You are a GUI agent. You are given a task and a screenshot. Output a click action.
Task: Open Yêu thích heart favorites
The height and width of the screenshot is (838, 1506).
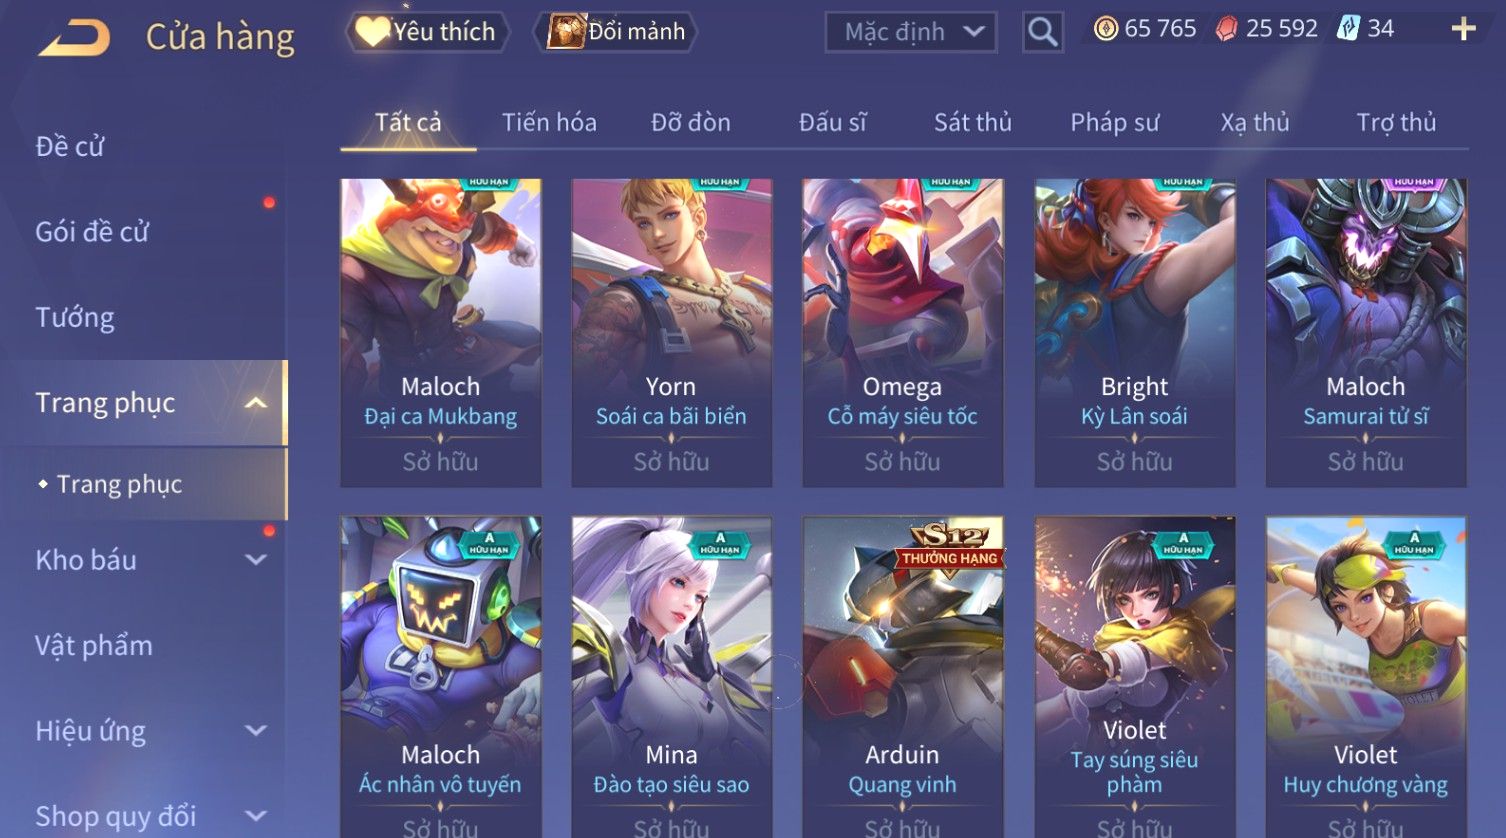tap(427, 32)
